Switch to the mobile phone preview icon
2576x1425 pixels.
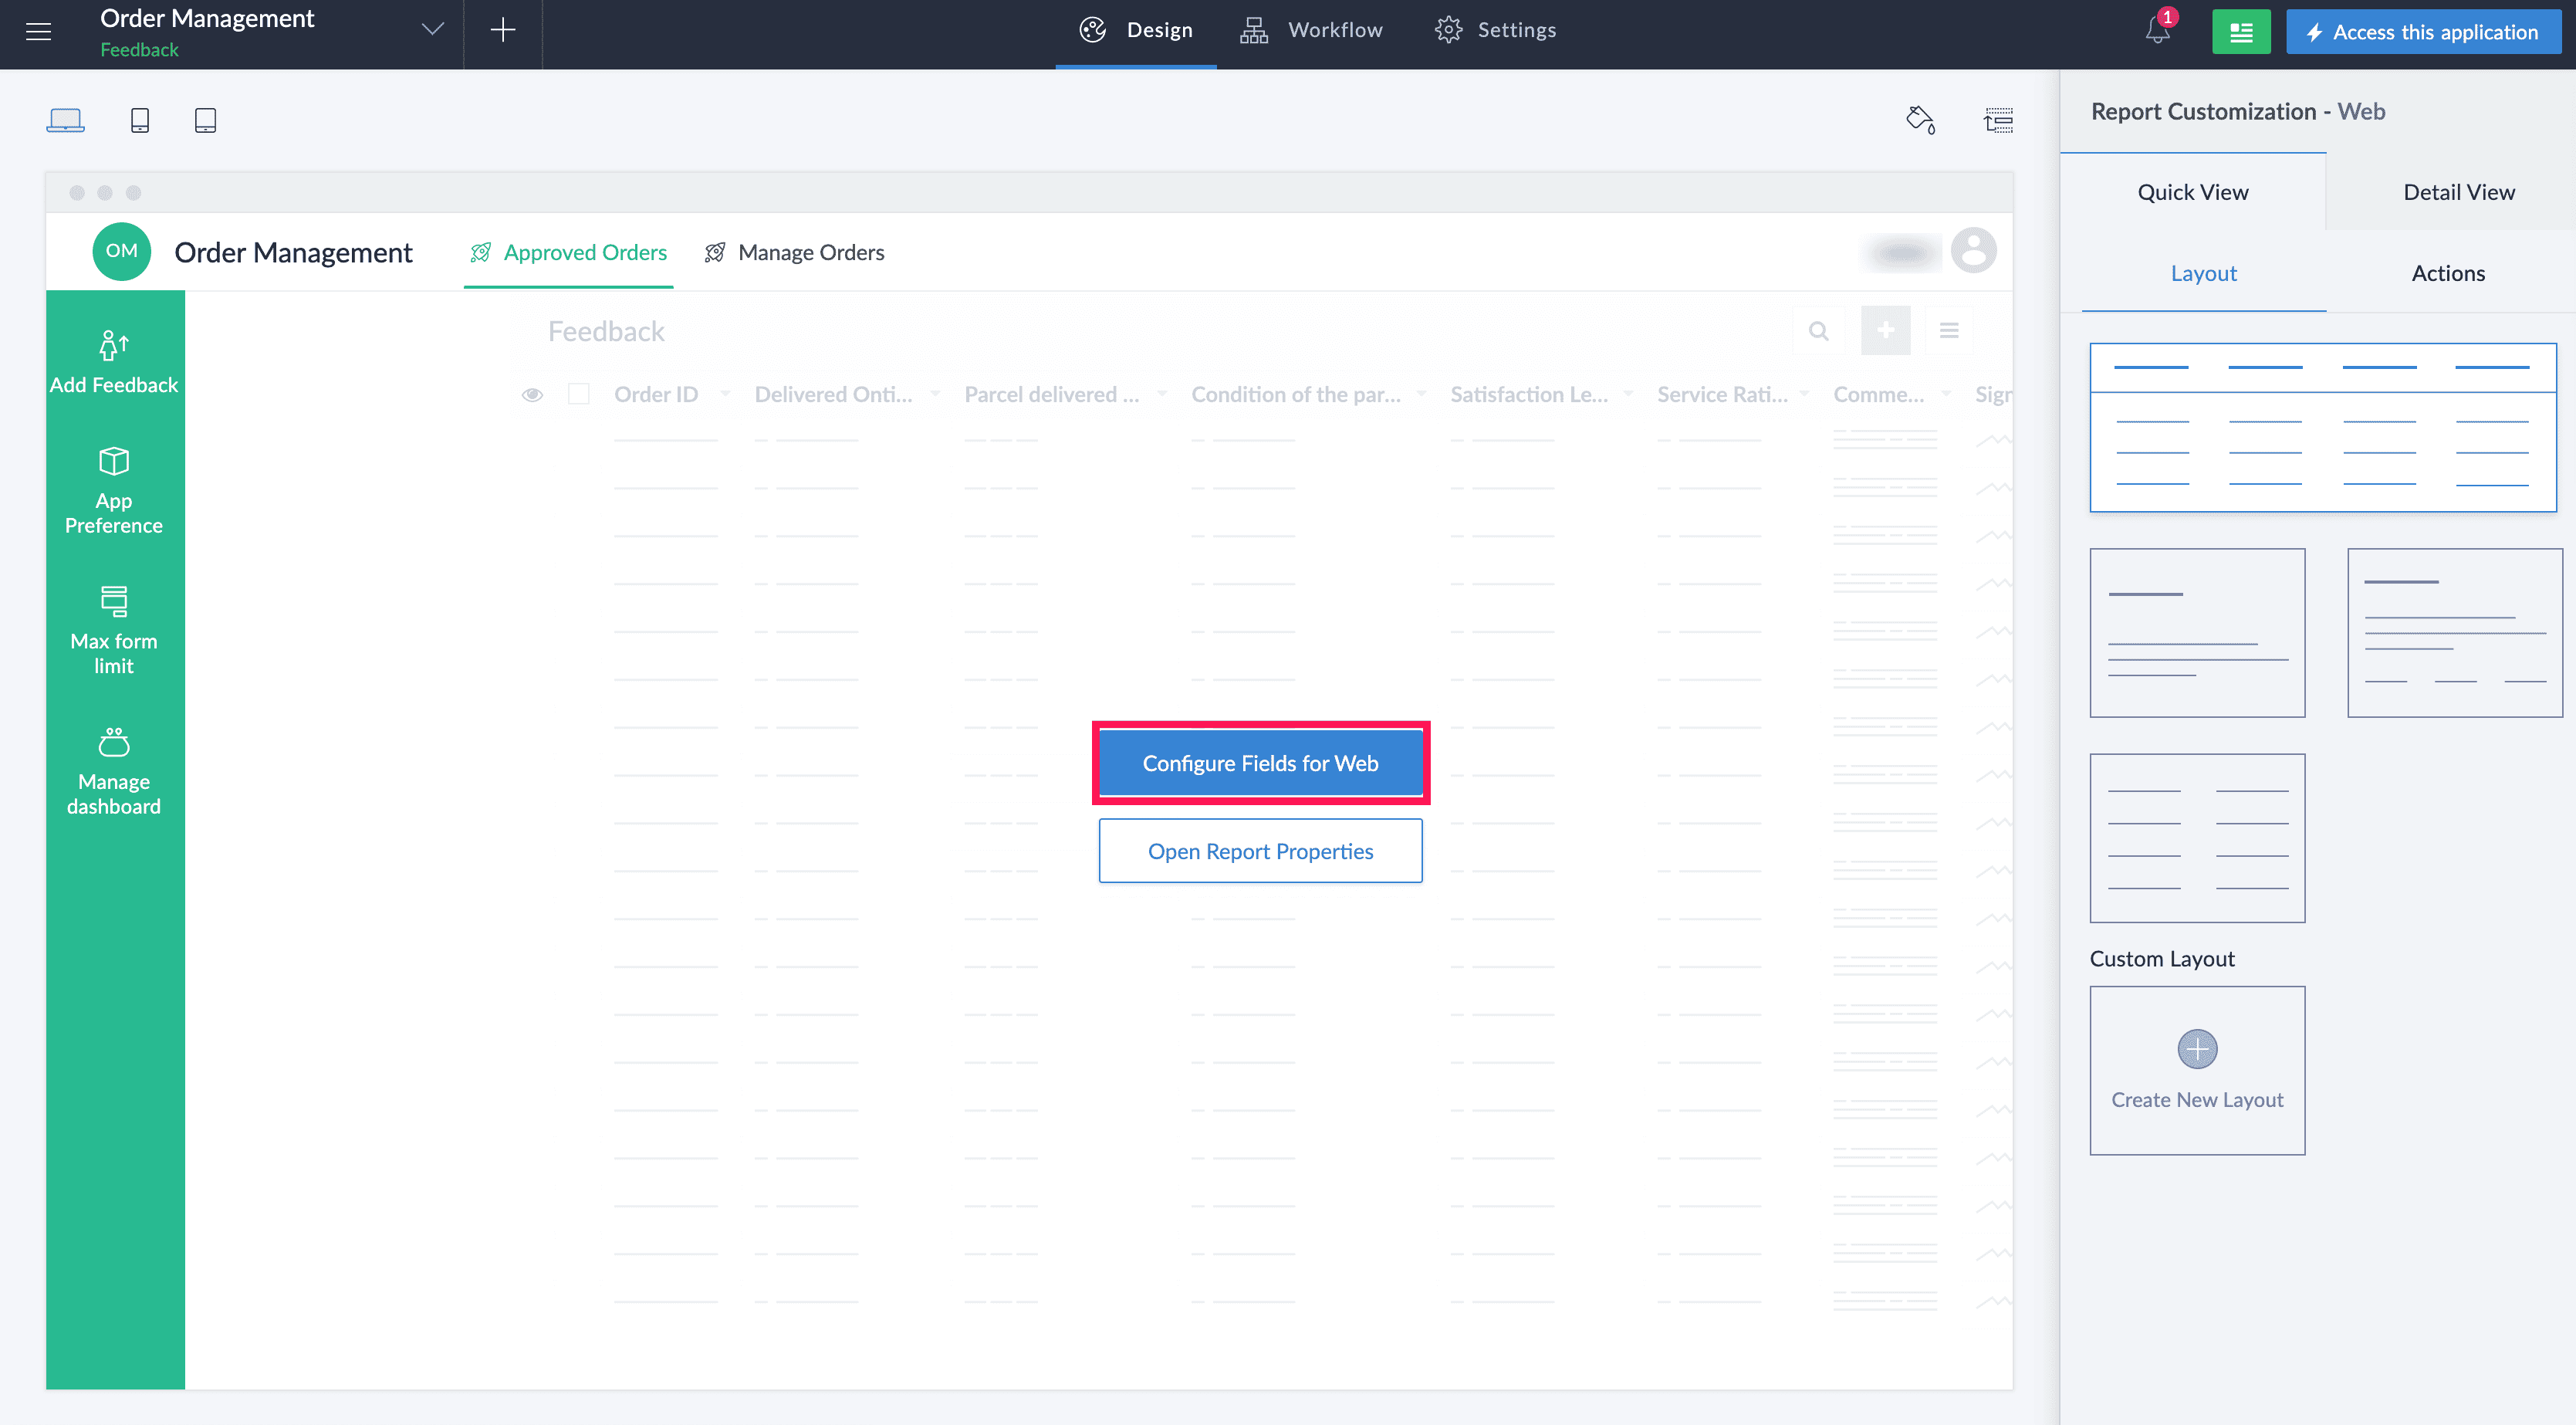pyautogui.click(x=140, y=121)
